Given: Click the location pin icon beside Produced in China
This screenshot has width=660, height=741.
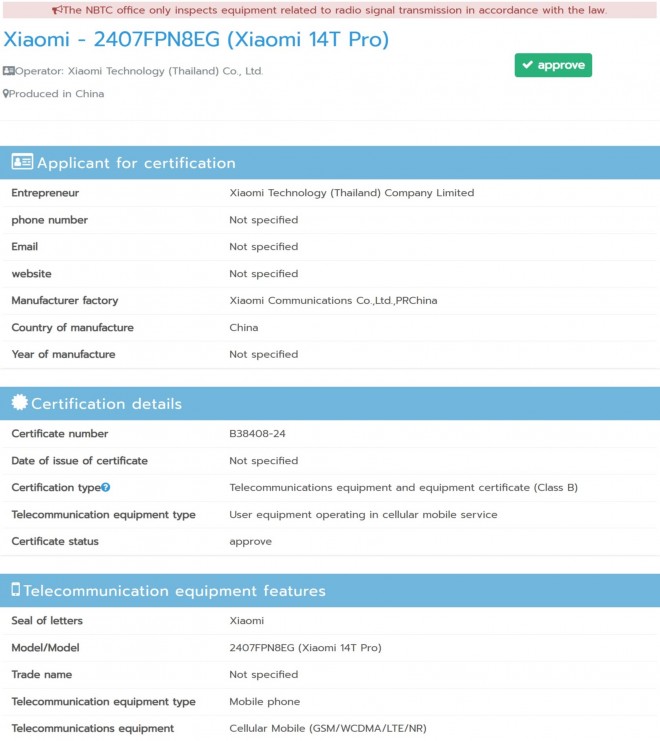Looking at the screenshot, I should pyautogui.click(x=6, y=94).
